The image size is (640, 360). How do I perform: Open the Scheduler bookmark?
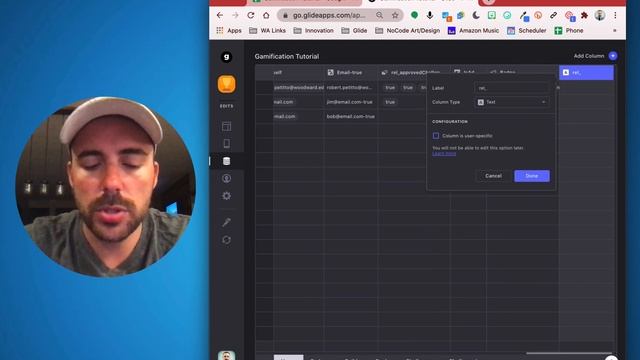527,31
